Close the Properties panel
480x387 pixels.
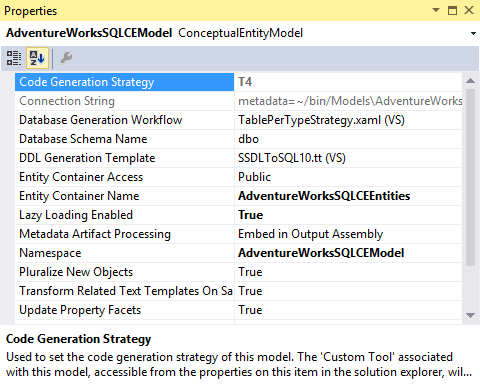click(469, 10)
